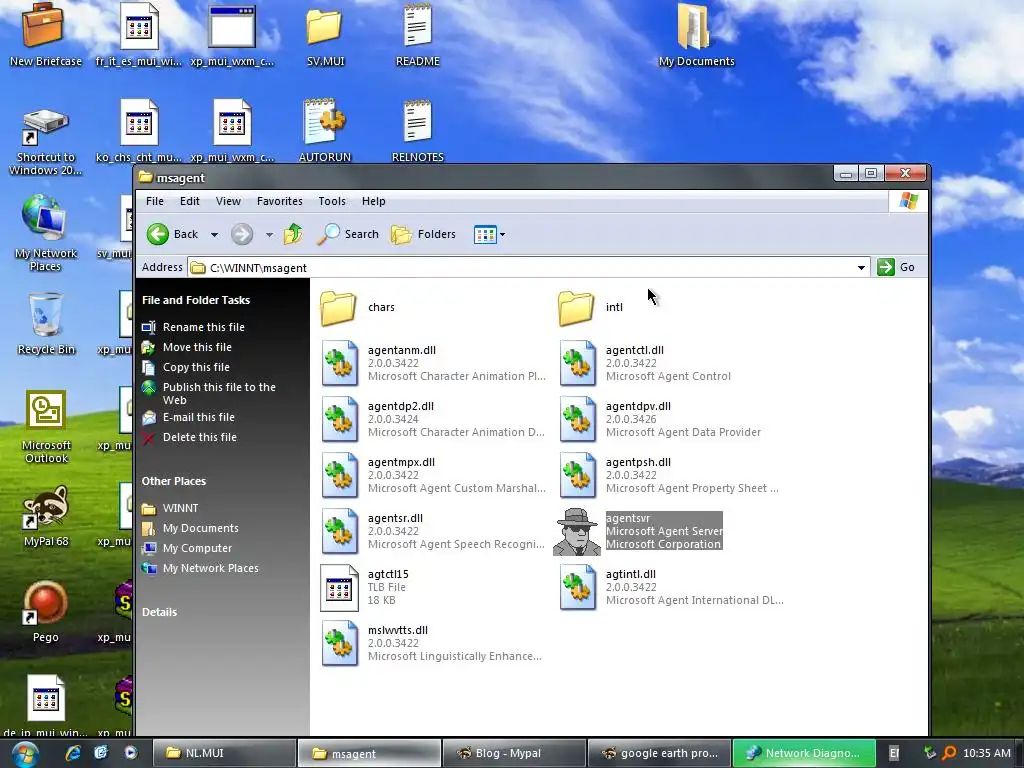
Task: Click the taskbar clock showing 10:35 AM
Action: coord(987,753)
